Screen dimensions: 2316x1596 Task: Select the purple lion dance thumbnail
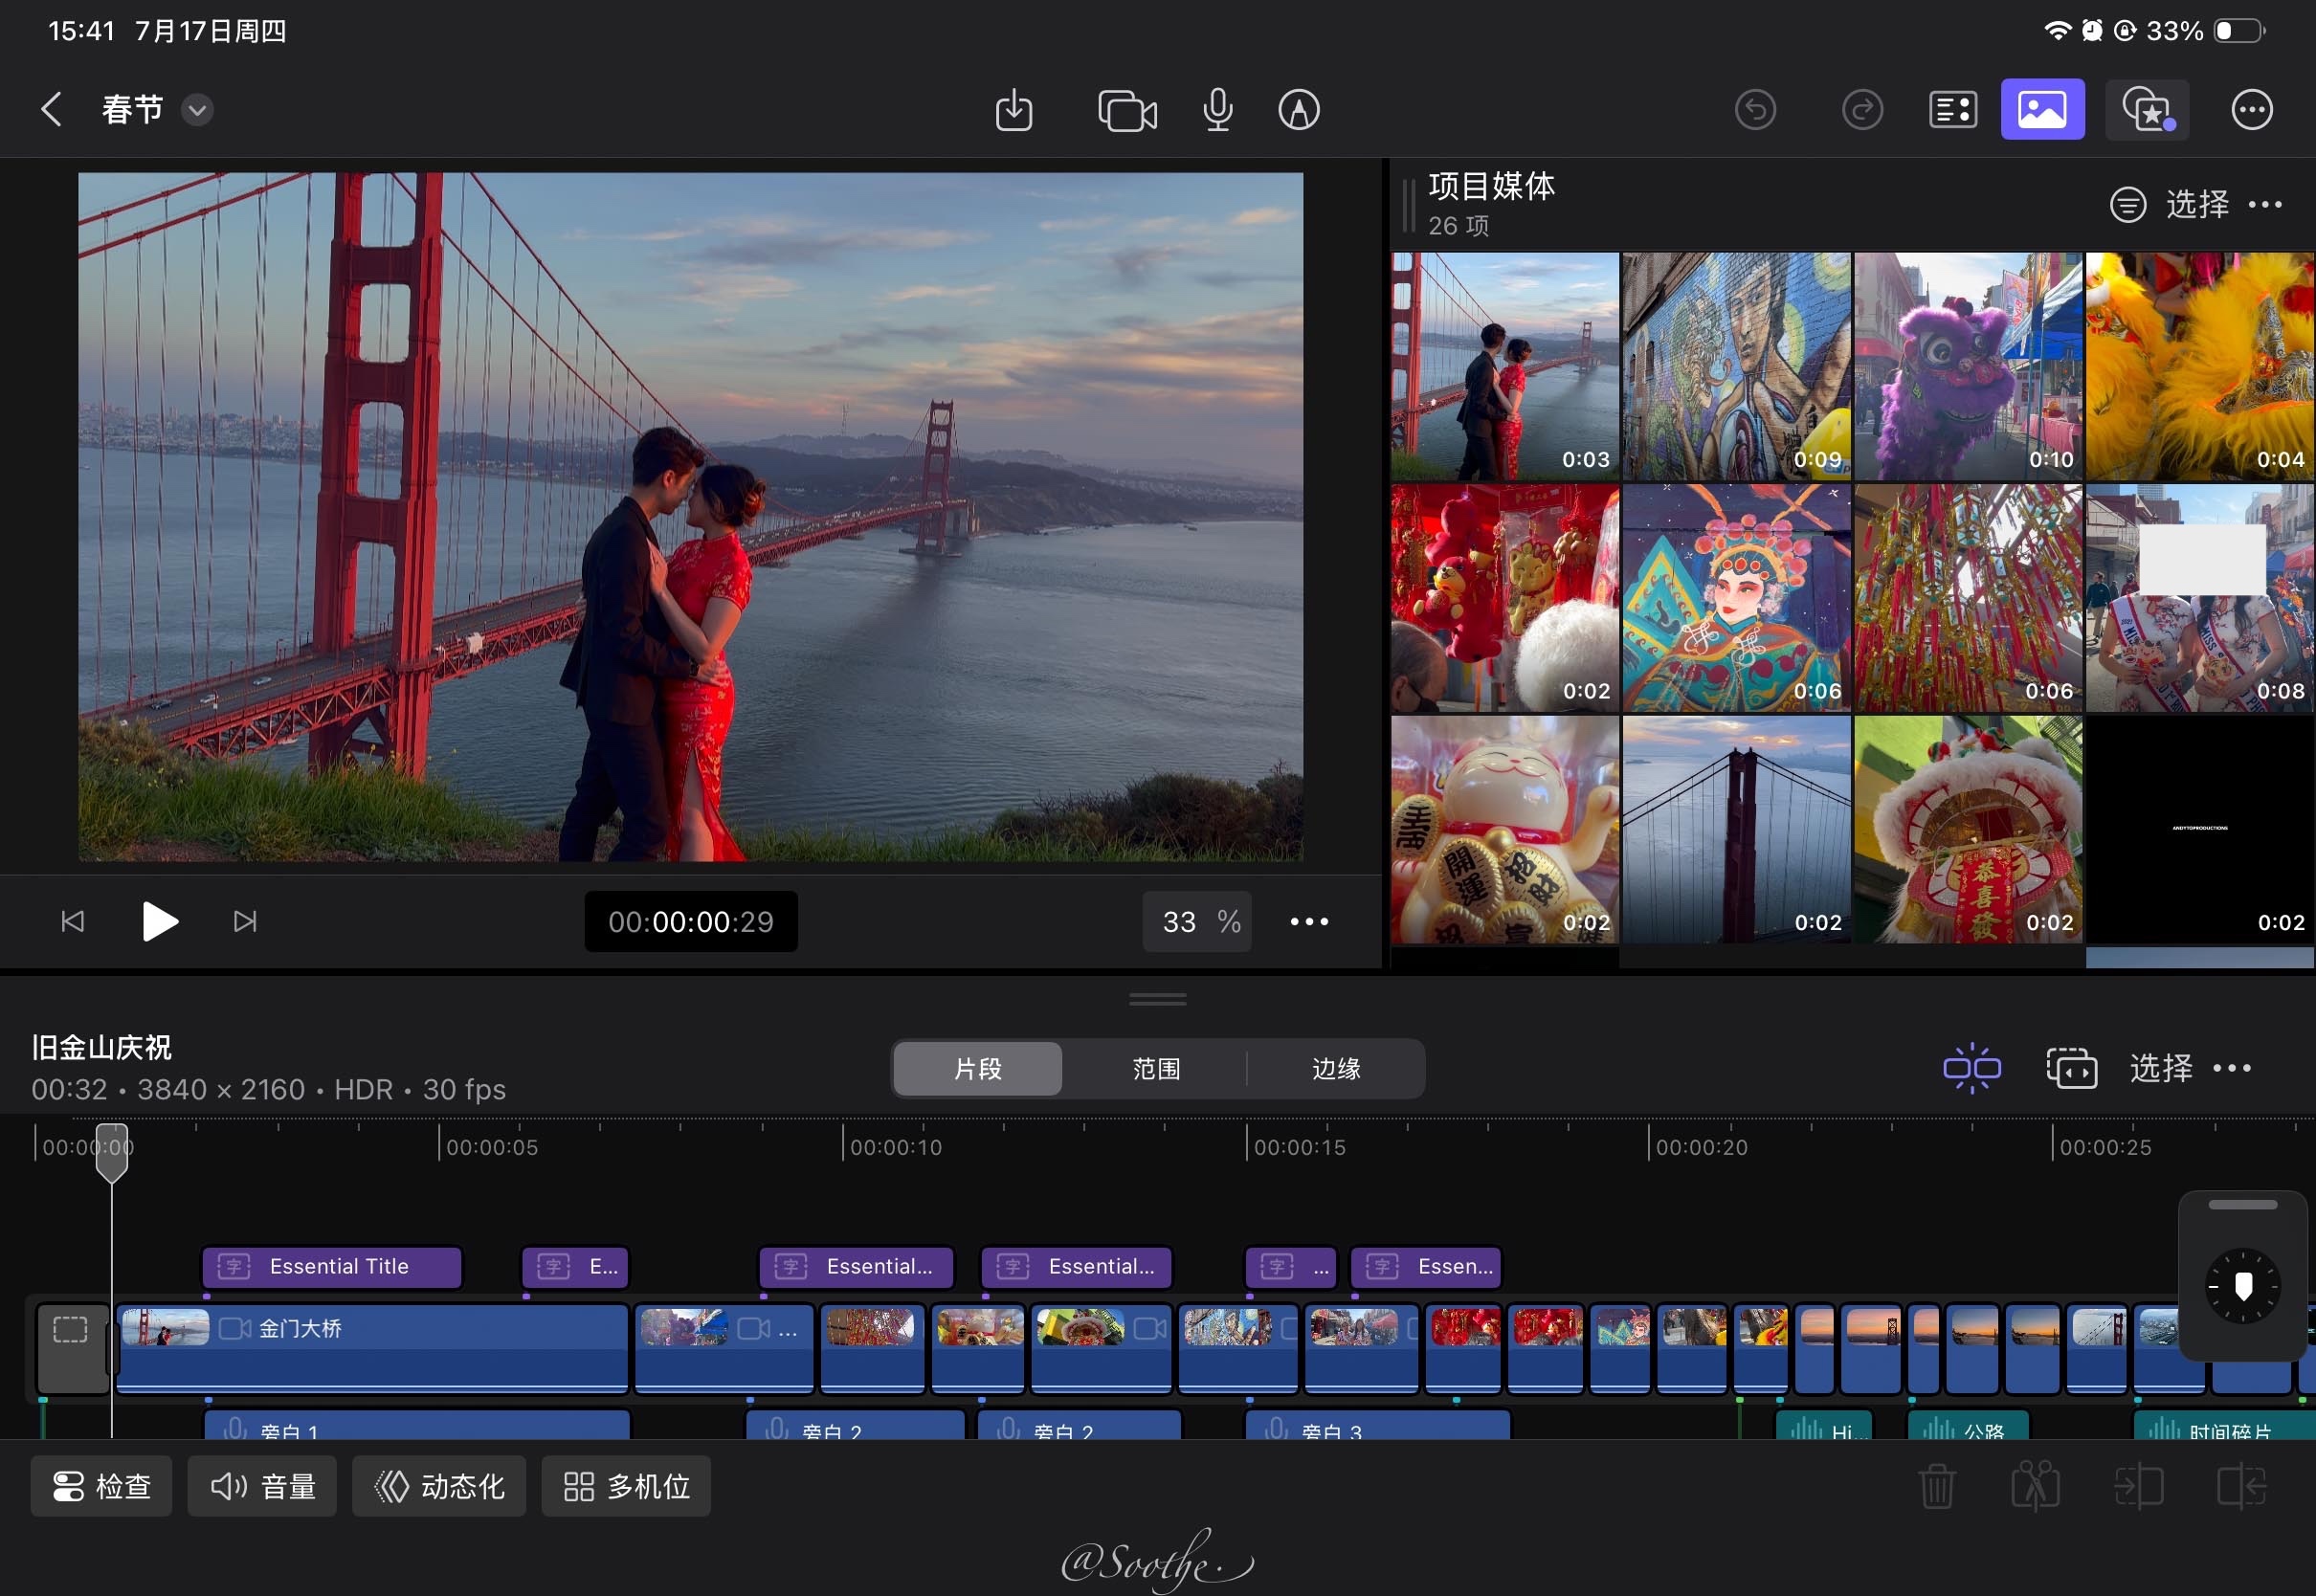[1967, 366]
